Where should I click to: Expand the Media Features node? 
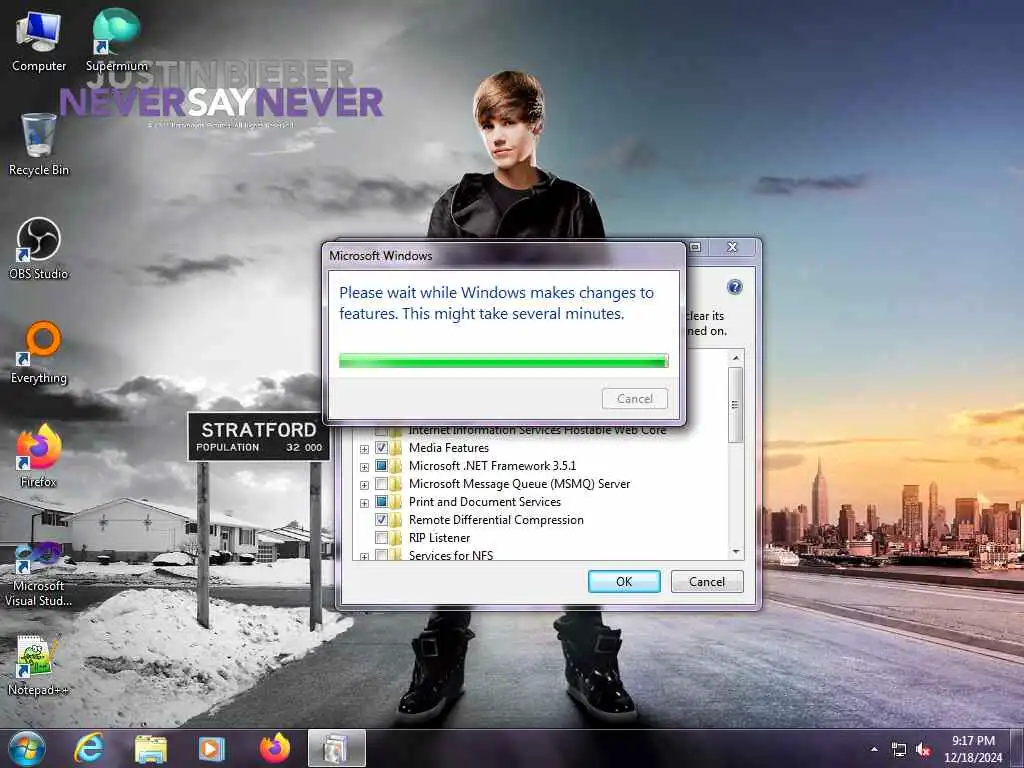[x=364, y=449]
